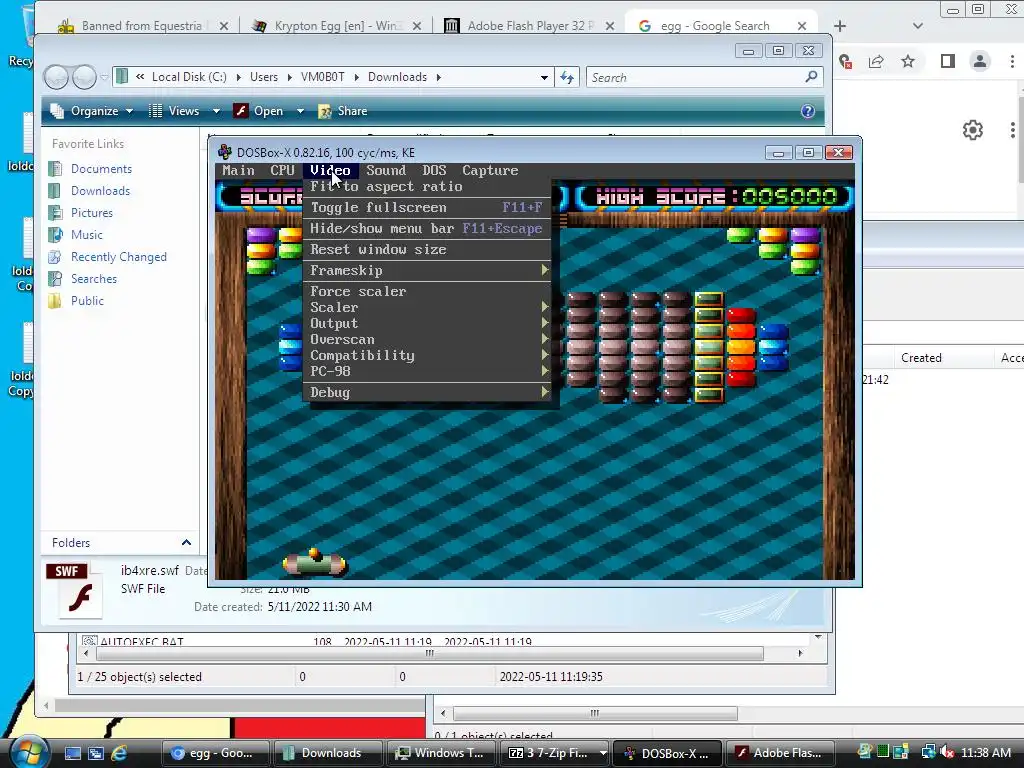This screenshot has height=768, width=1024.
Task: Click the SWF file thumbnail in details pane
Action: coord(76,591)
